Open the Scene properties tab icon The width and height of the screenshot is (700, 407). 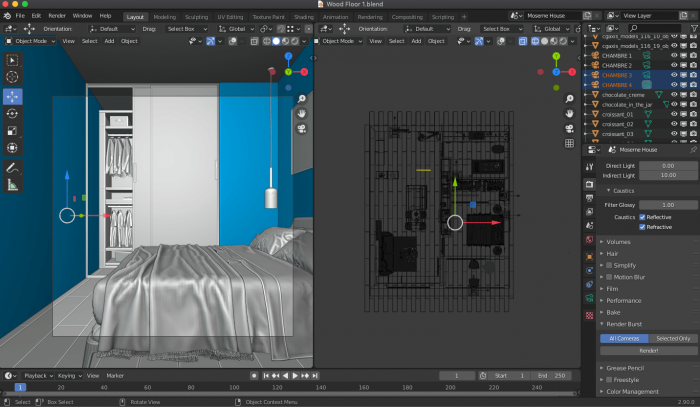[589, 225]
